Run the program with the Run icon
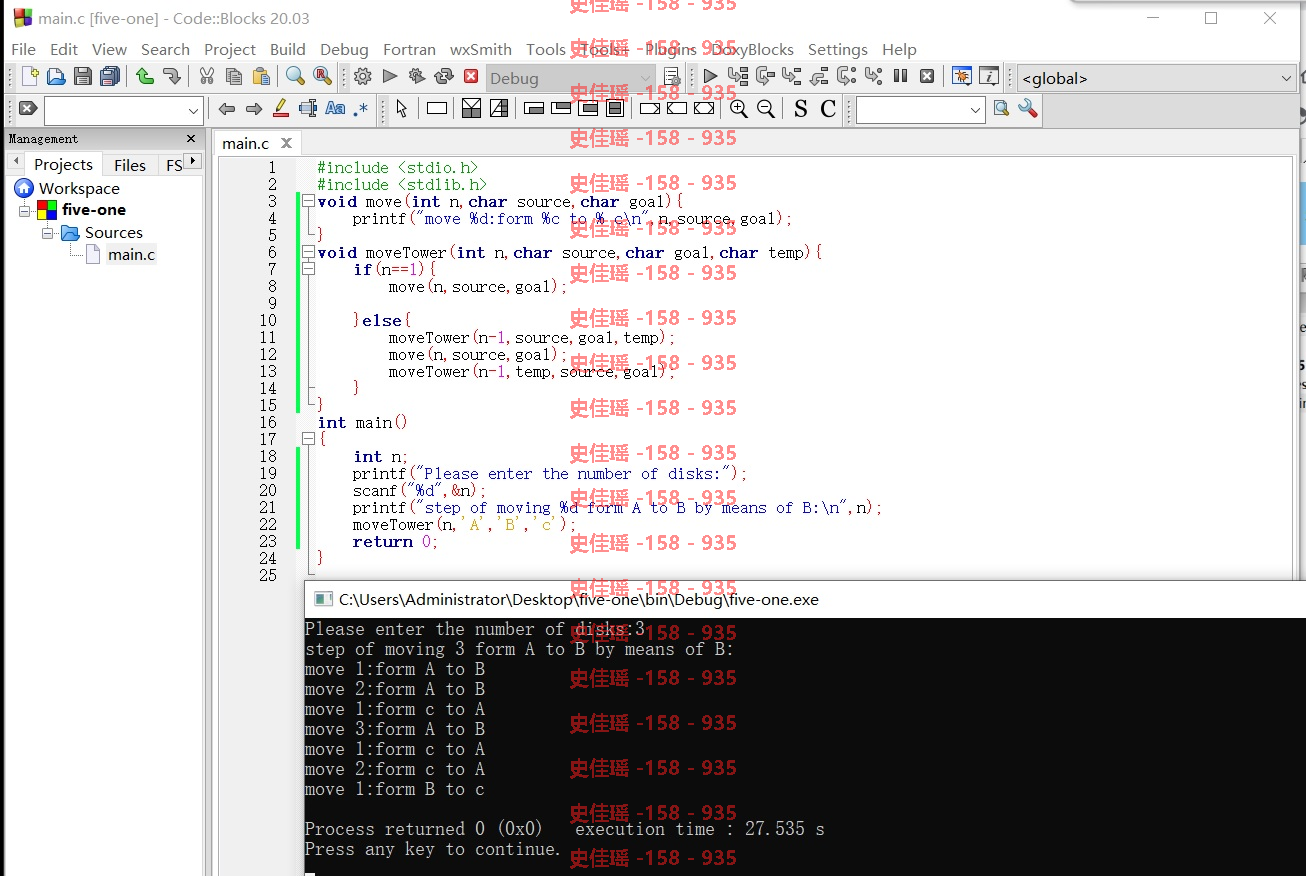 [x=390, y=76]
